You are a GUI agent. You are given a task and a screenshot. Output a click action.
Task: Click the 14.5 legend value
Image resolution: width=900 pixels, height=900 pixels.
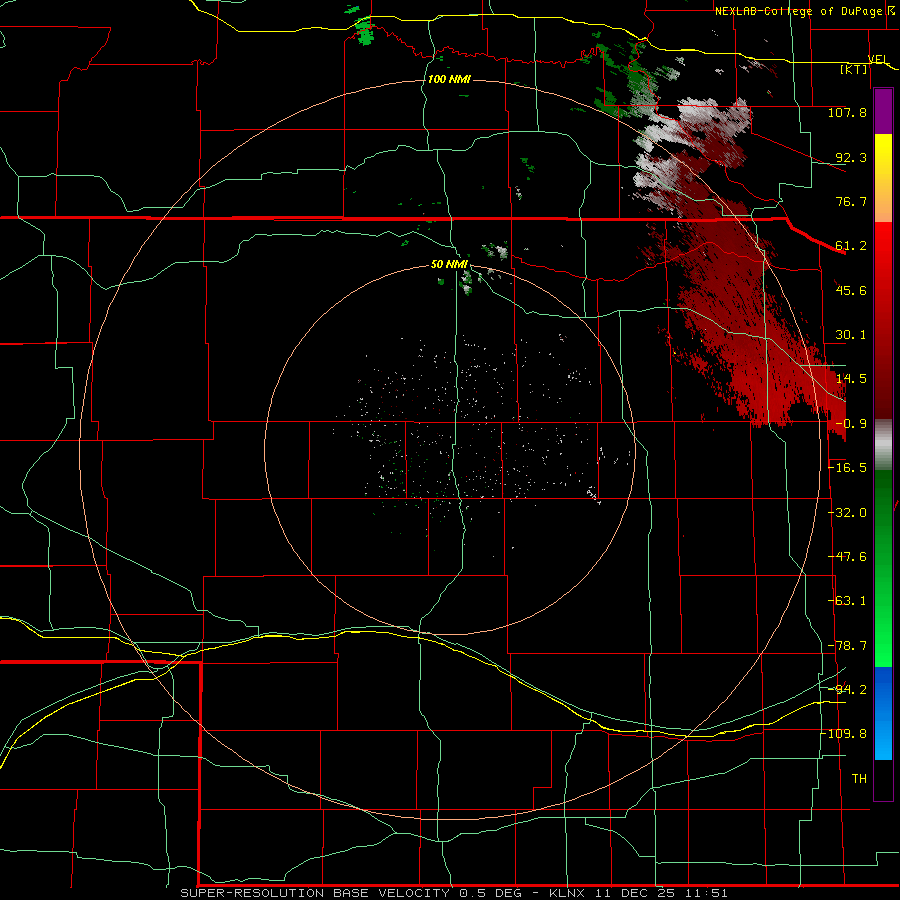click(x=851, y=379)
